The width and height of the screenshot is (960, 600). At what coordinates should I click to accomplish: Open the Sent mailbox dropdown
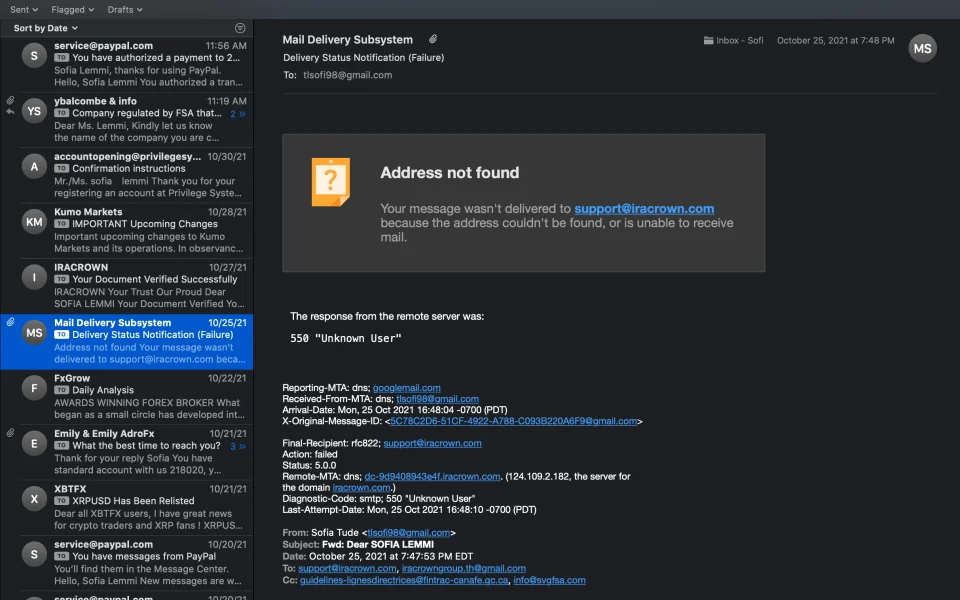[x=24, y=9]
